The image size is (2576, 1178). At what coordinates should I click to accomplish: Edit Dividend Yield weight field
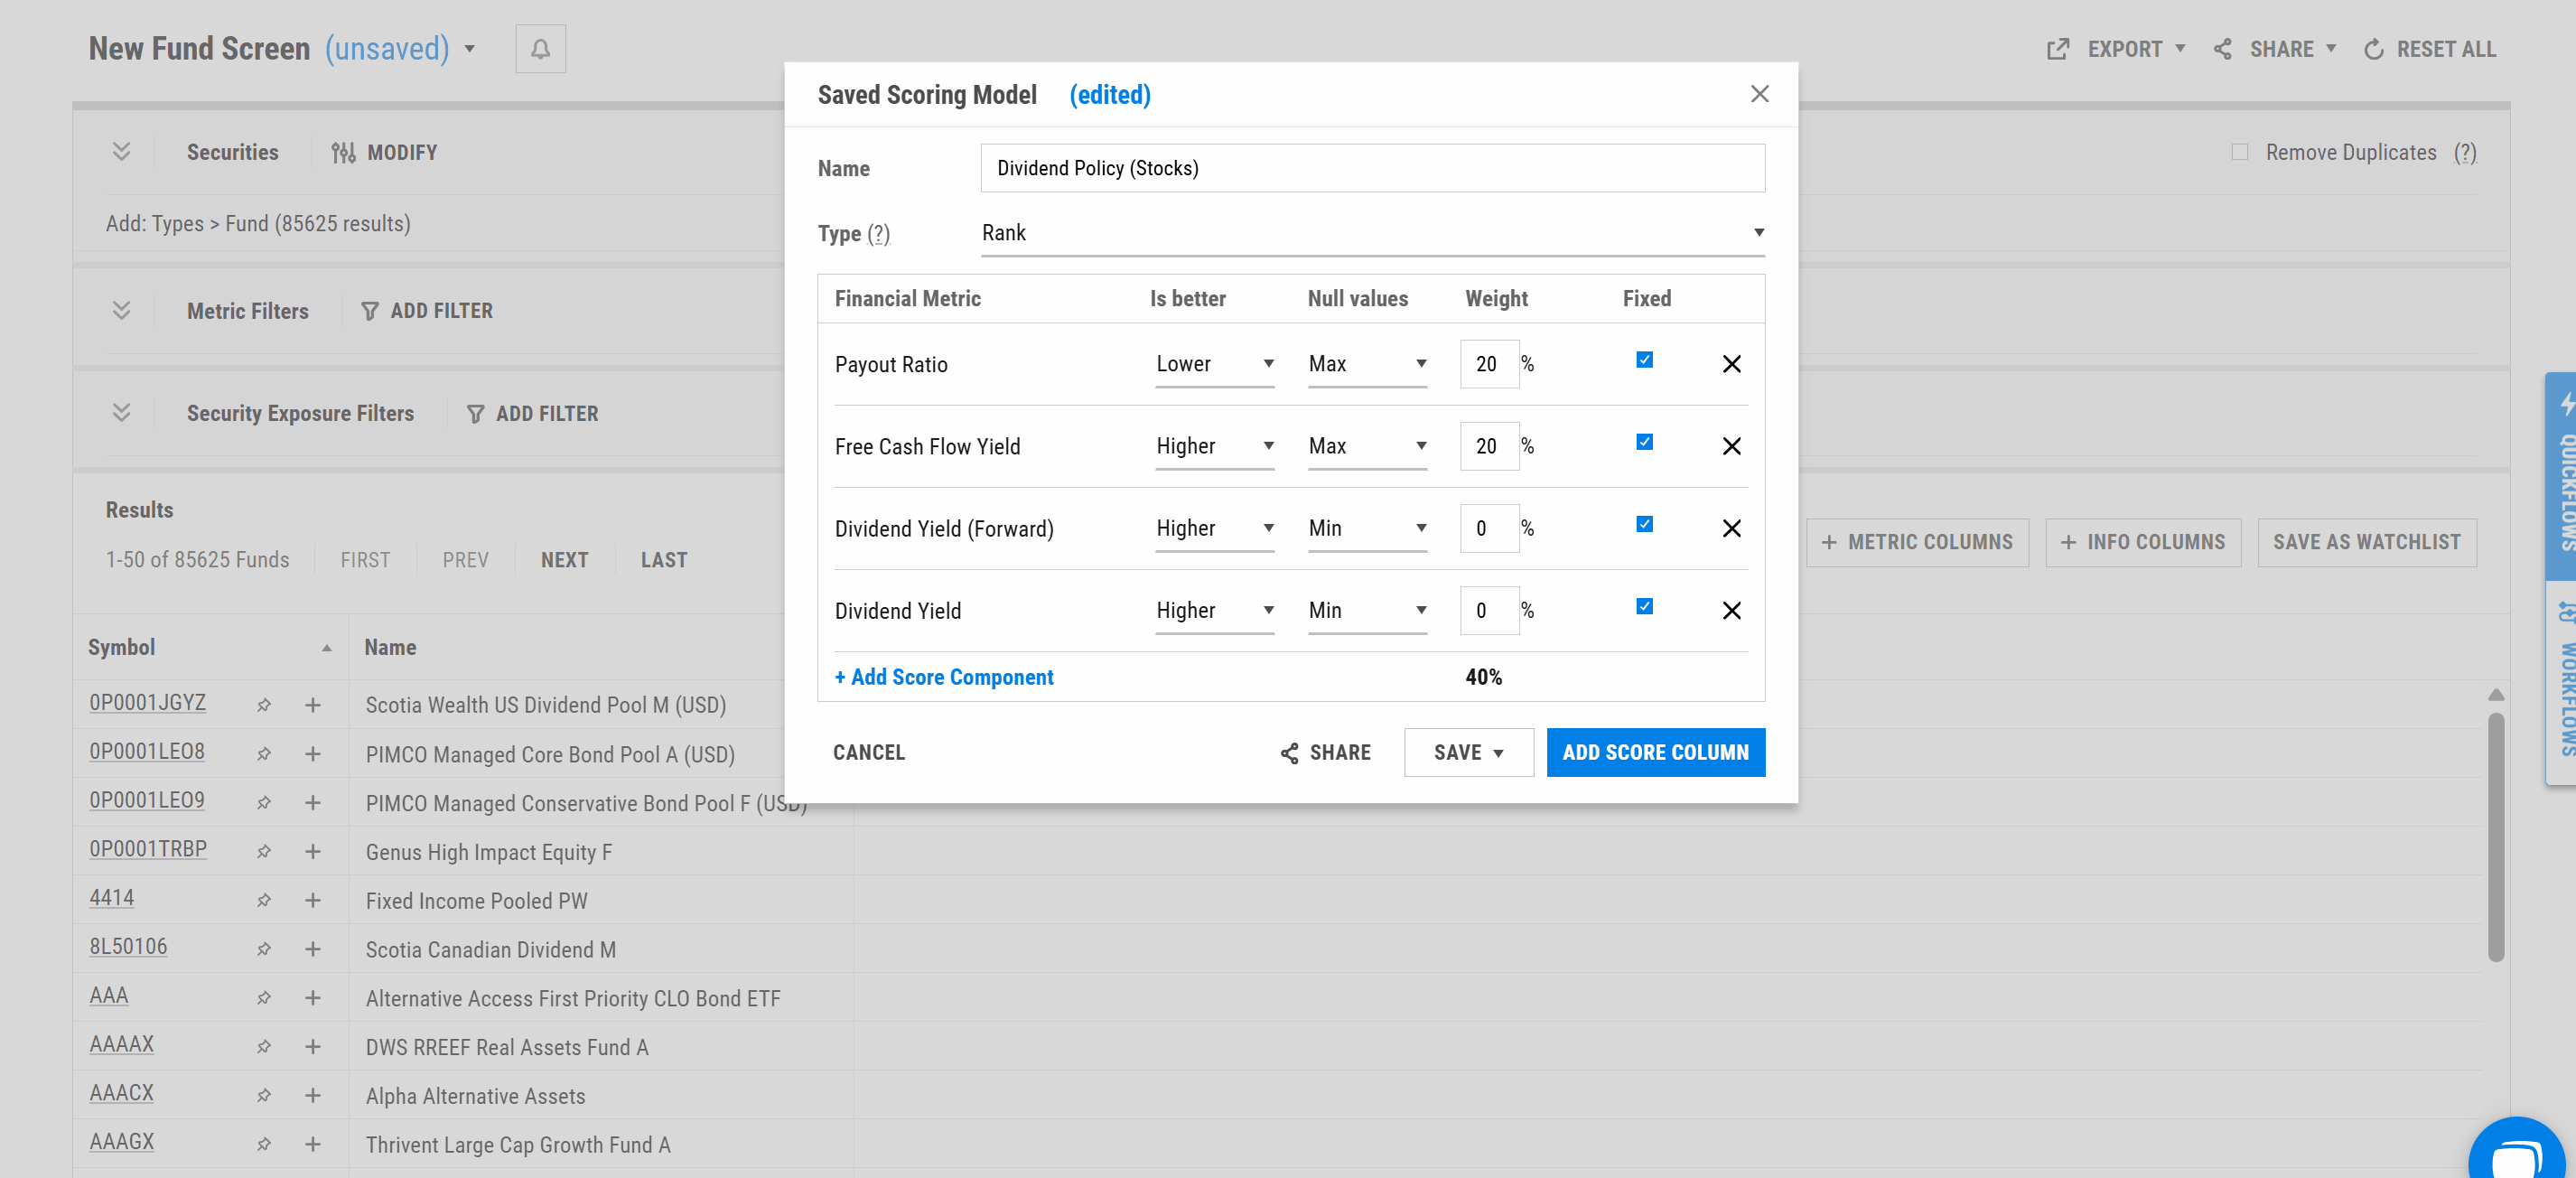[1489, 610]
